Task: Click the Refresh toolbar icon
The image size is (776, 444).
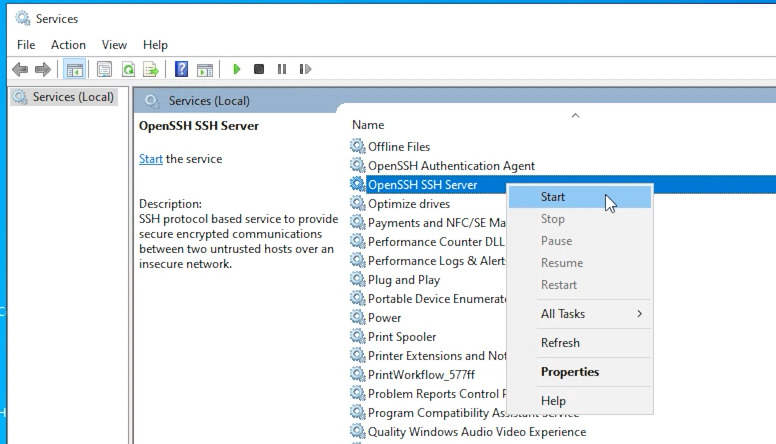Action: 128,69
